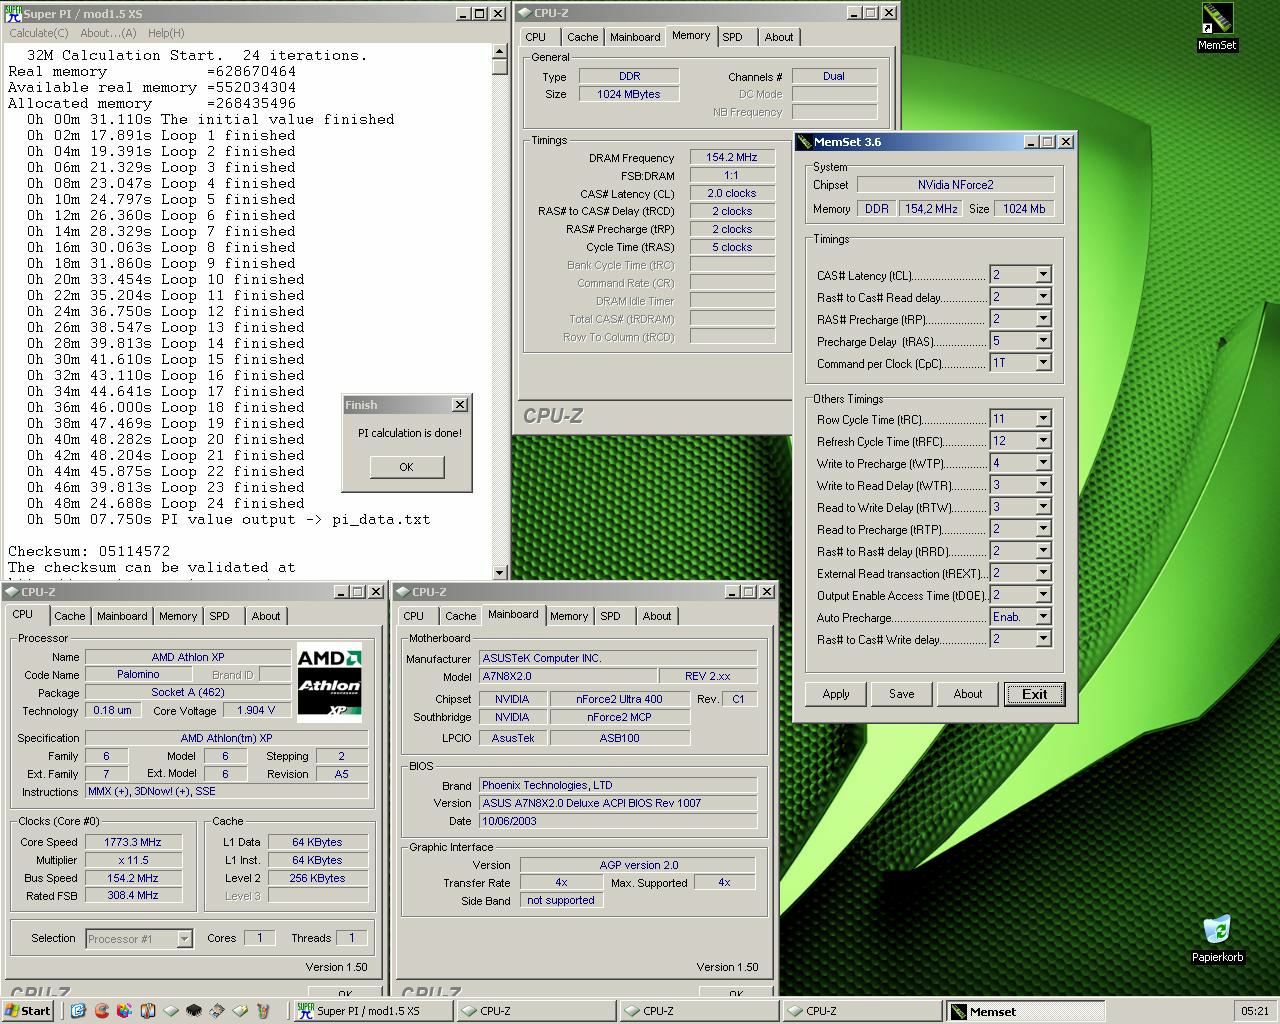The image size is (1280, 1024).
Task: Click OK in the Finish dialog
Action: click(x=406, y=467)
